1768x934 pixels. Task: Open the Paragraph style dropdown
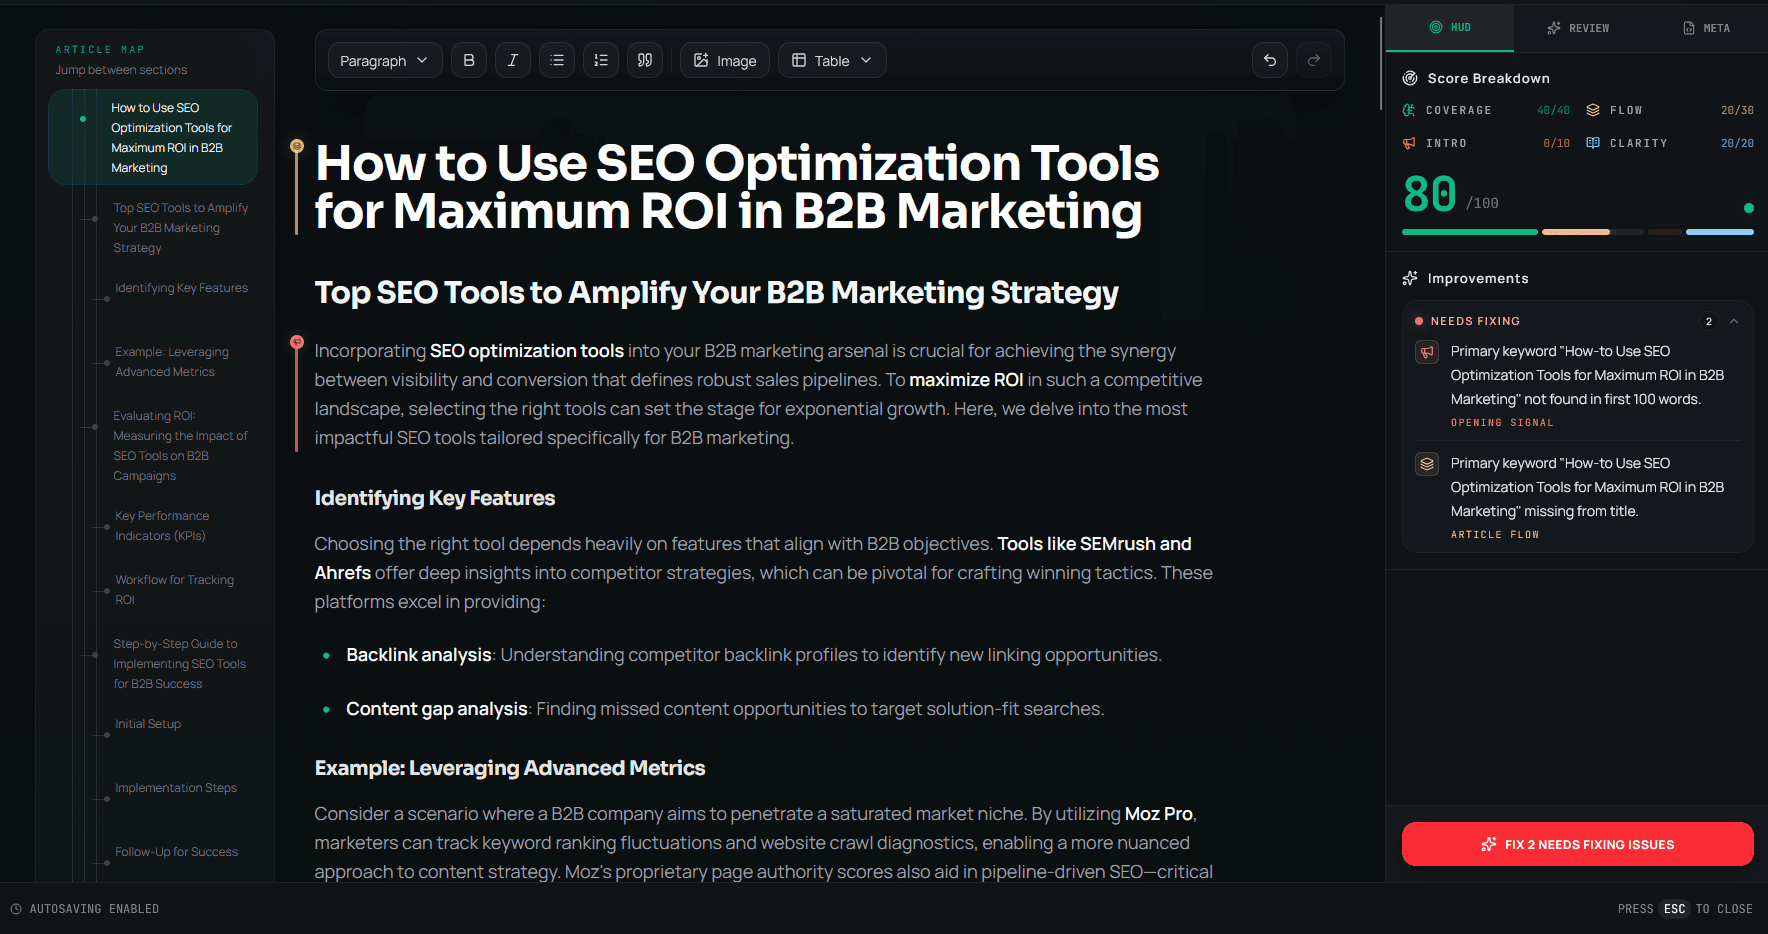pyautogui.click(x=384, y=60)
